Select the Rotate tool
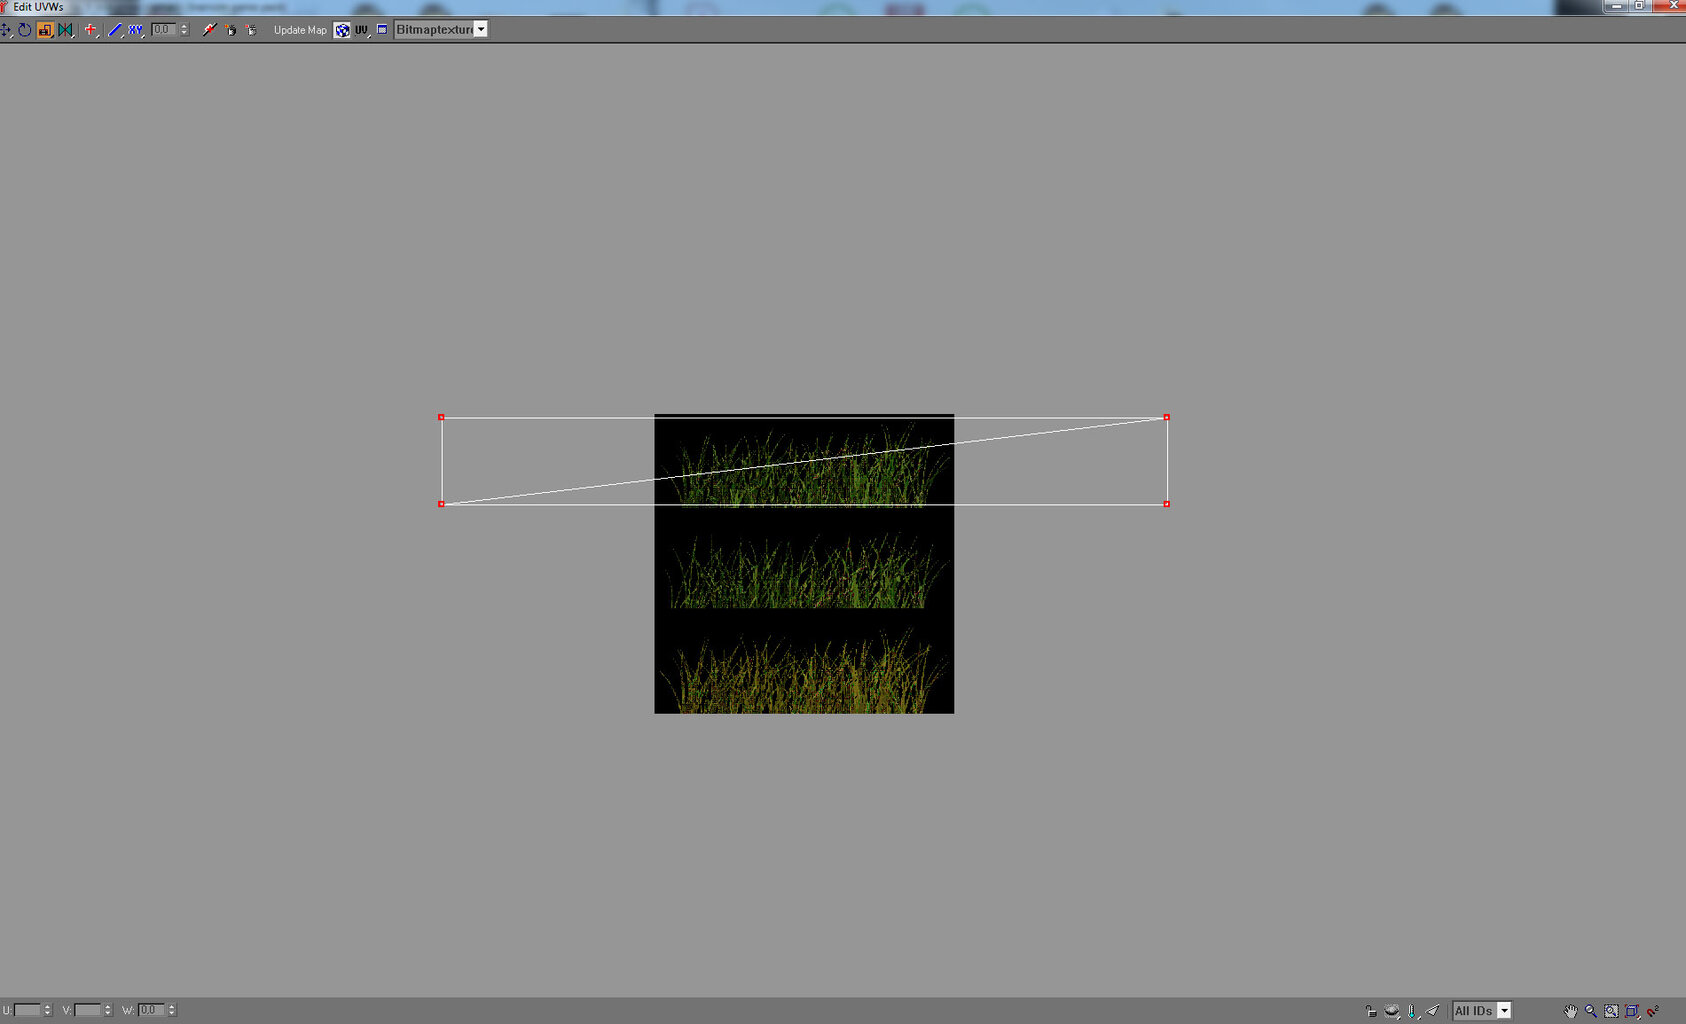 coord(24,30)
